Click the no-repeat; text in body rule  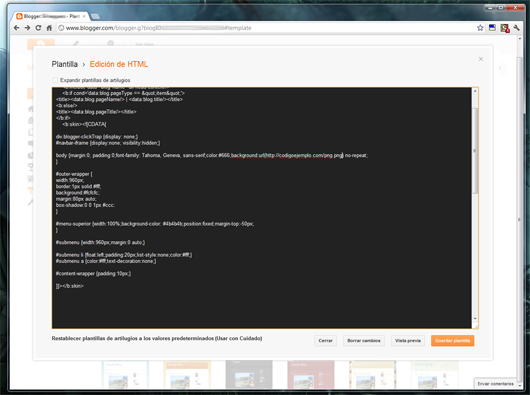point(356,155)
